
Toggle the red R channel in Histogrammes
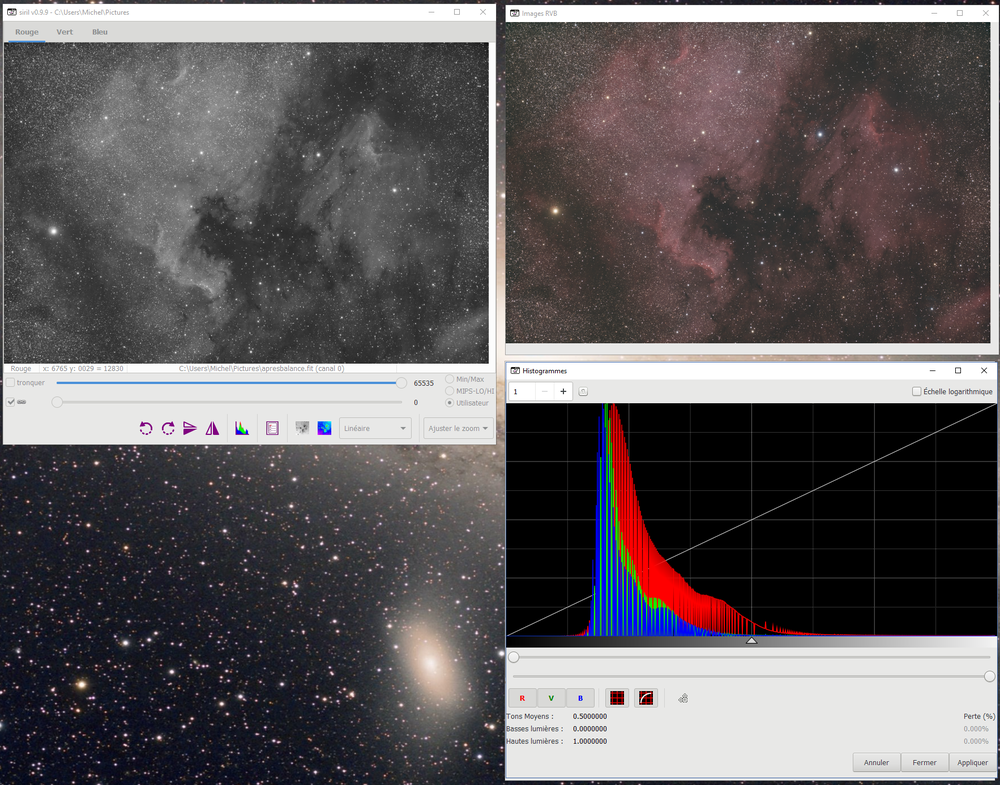coord(522,698)
